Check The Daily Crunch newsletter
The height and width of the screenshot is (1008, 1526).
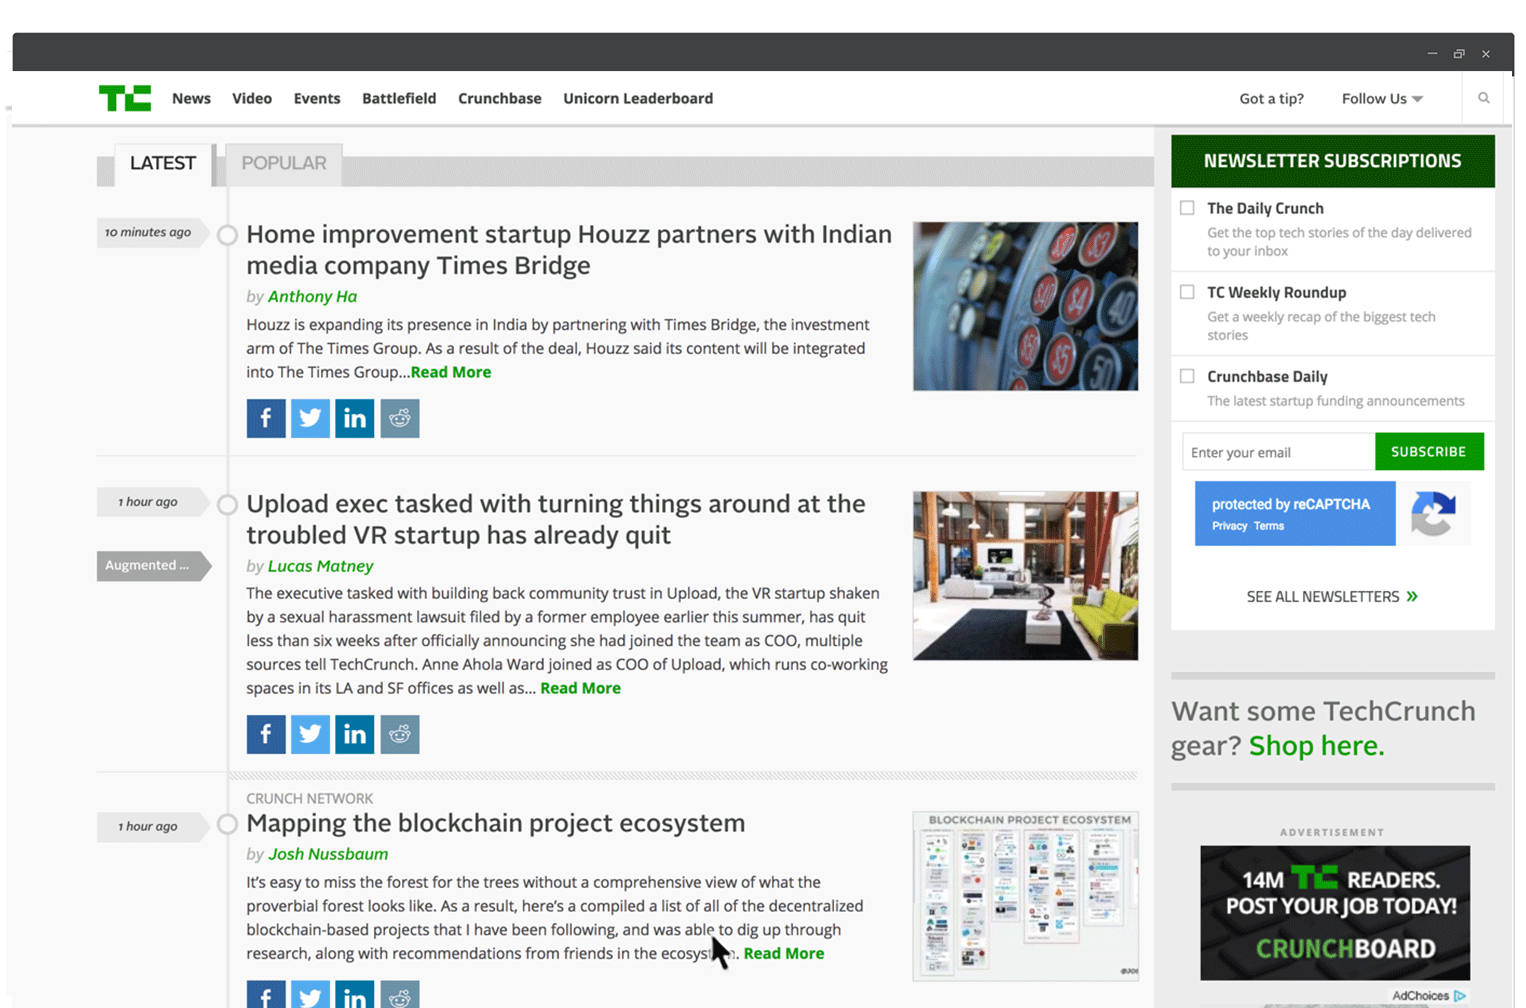coord(1187,208)
